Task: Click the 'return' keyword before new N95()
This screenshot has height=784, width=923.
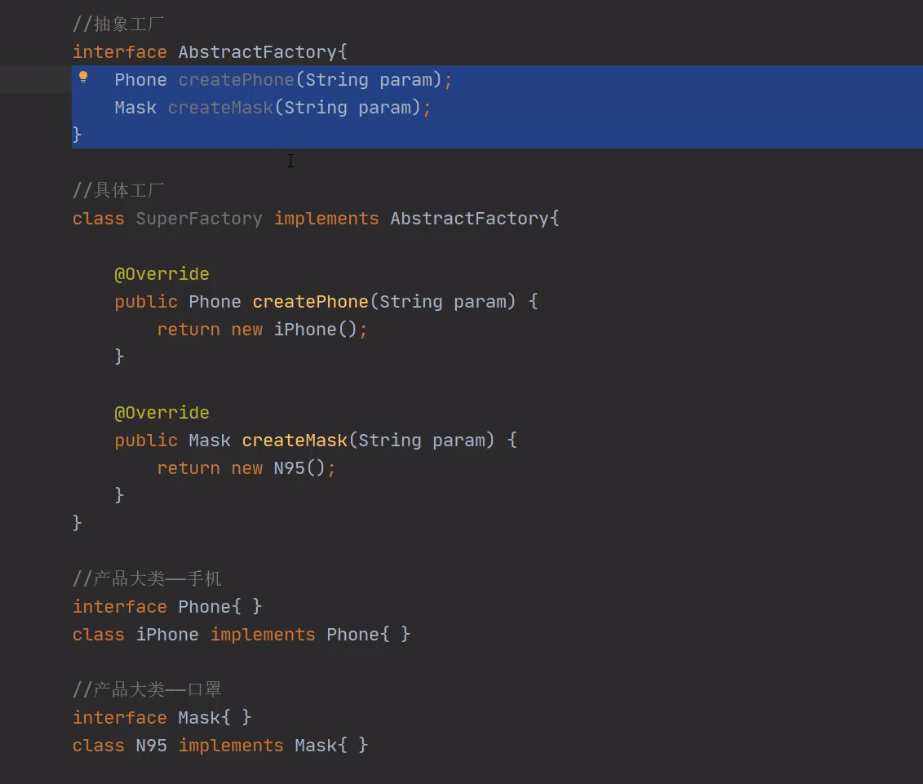Action: [188, 469]
